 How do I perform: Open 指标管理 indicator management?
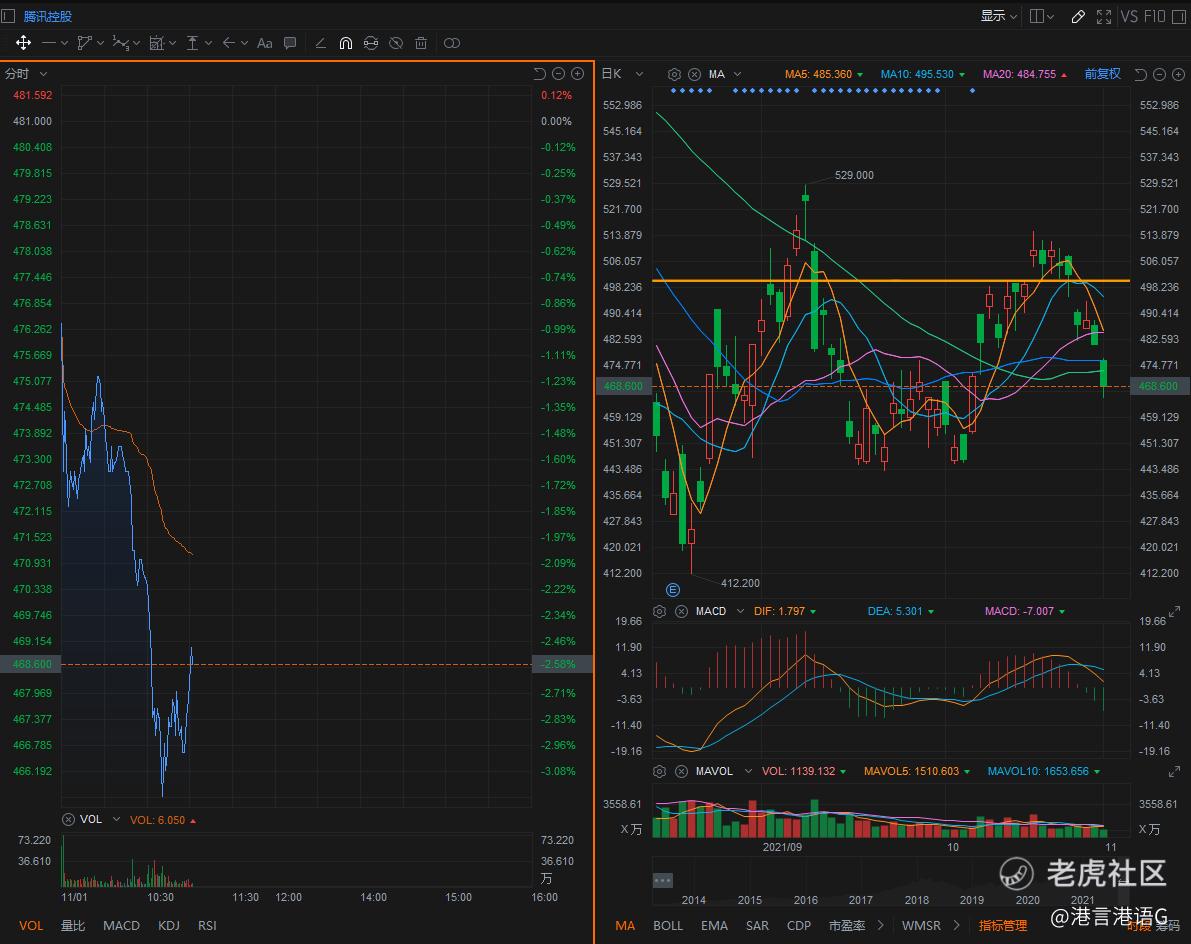tap(1002, 925)
